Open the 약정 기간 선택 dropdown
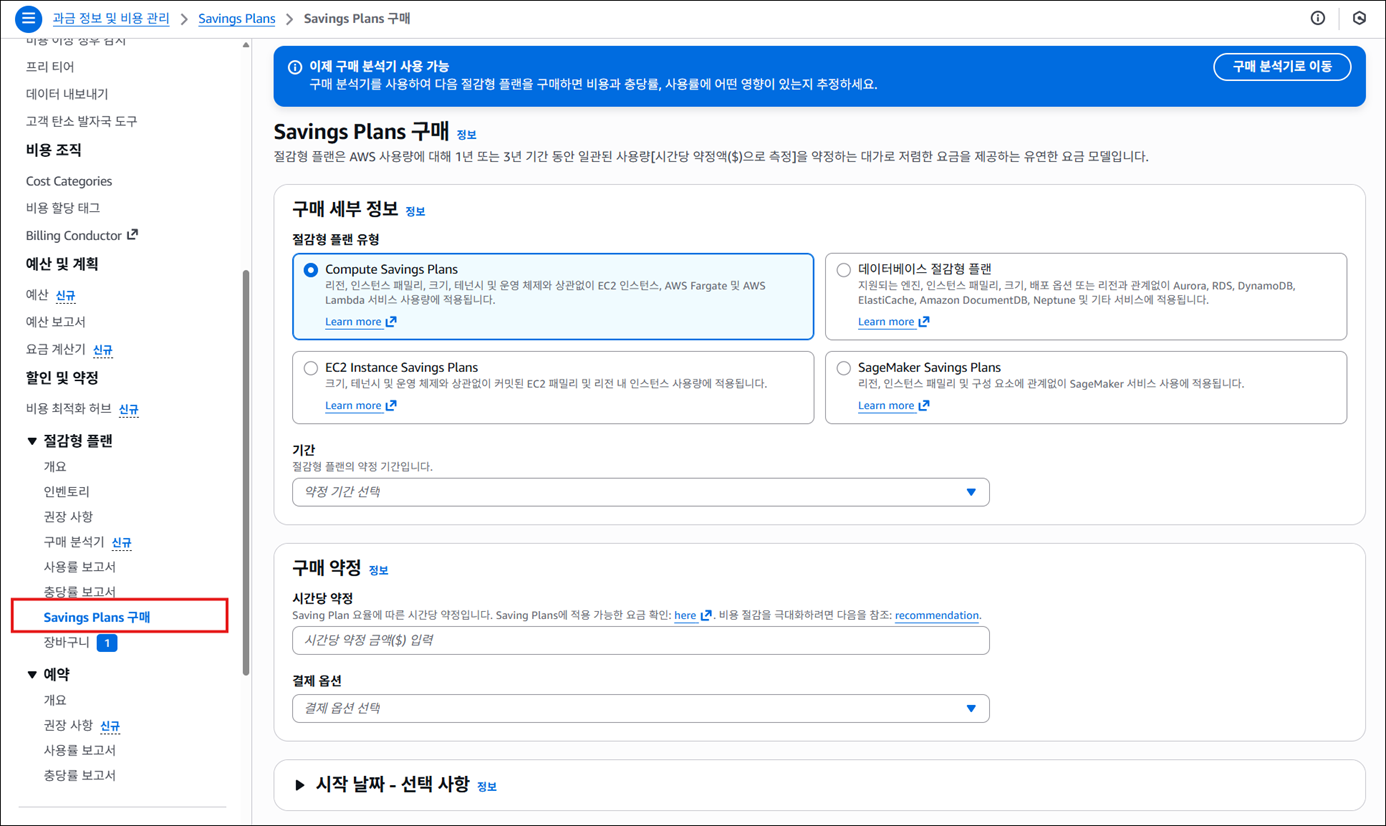Screen dimensions: 1386x826 (640, 492)
